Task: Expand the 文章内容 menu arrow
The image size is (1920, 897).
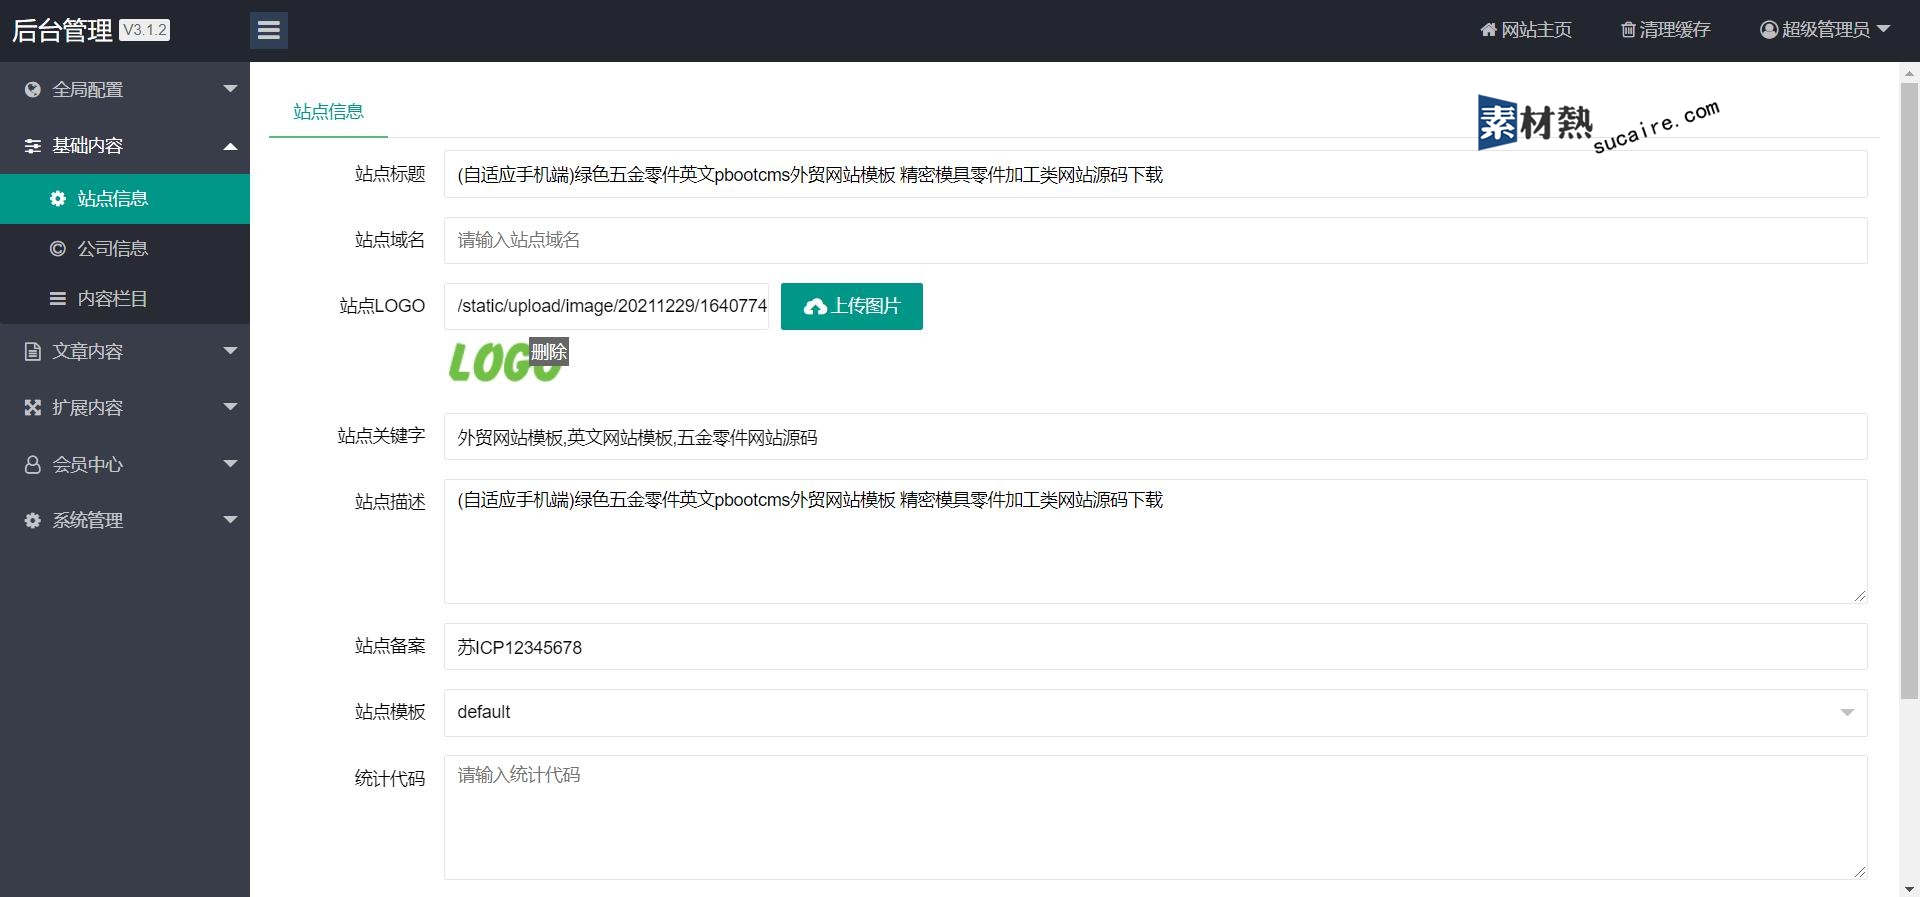Action: tap(230, 351)
